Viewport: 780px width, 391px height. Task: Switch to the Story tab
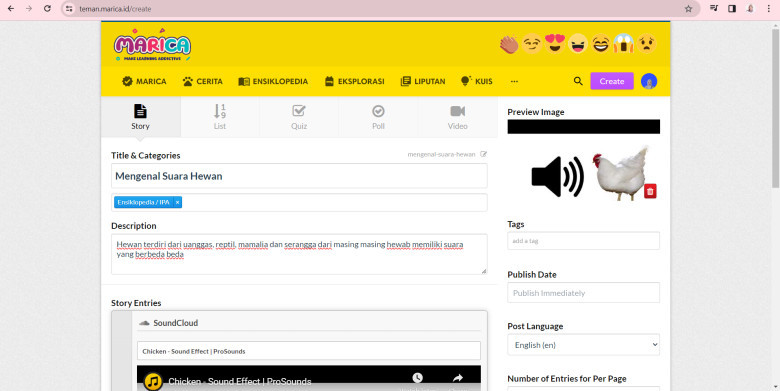pyautogui.click(x=141, y=117)
